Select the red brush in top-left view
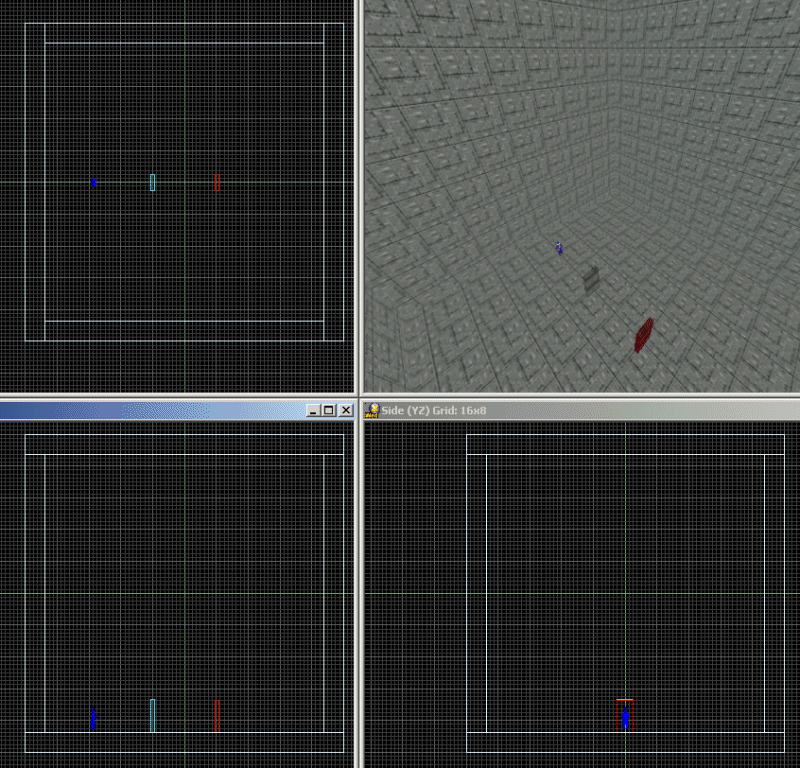Image resolution: width=800 pixels, height=768 pixels. pyautogui.click(x=216, y=182)
